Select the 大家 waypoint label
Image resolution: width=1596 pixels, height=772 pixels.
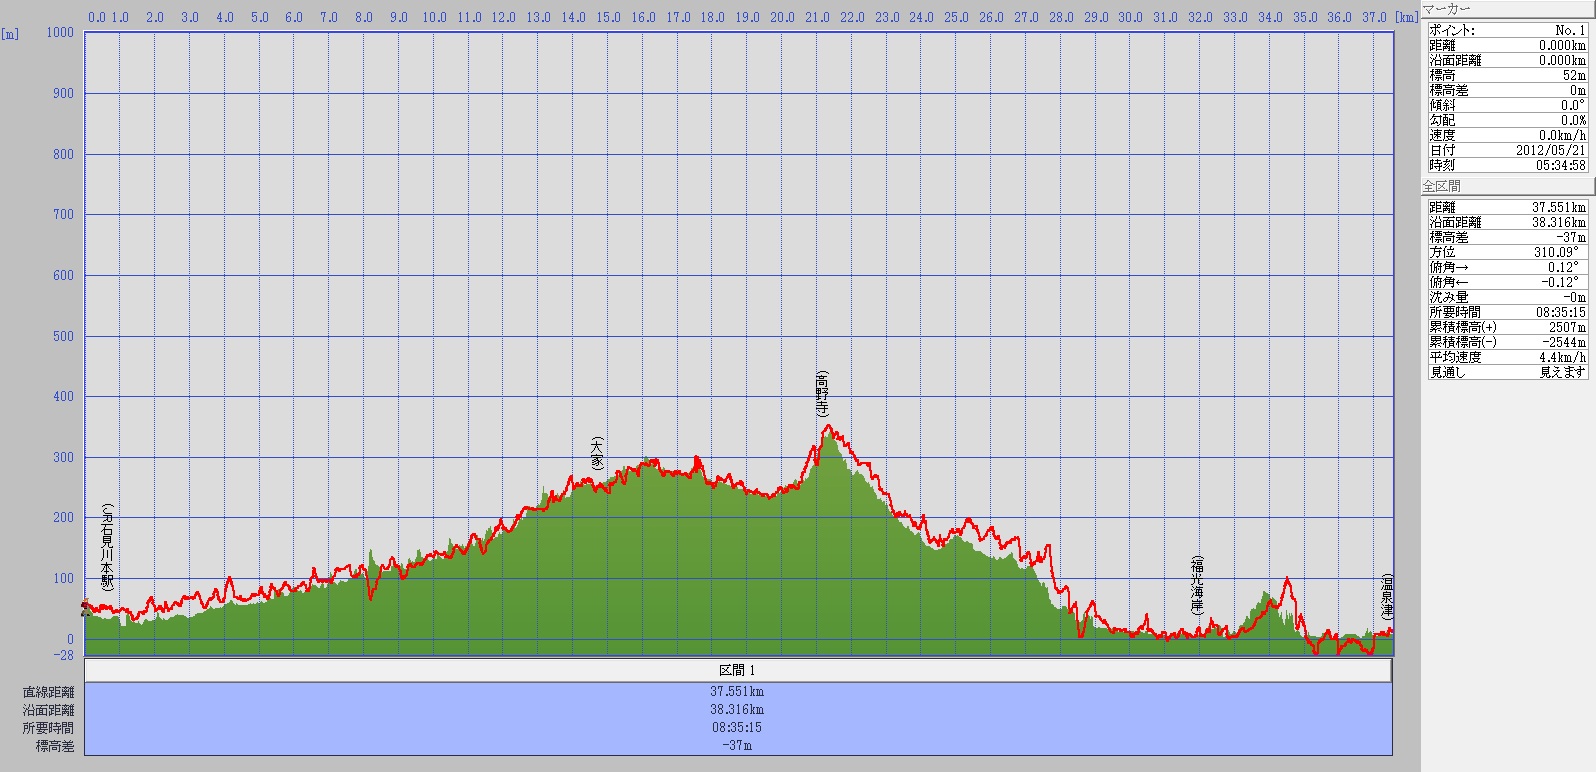tap(597, 453)
